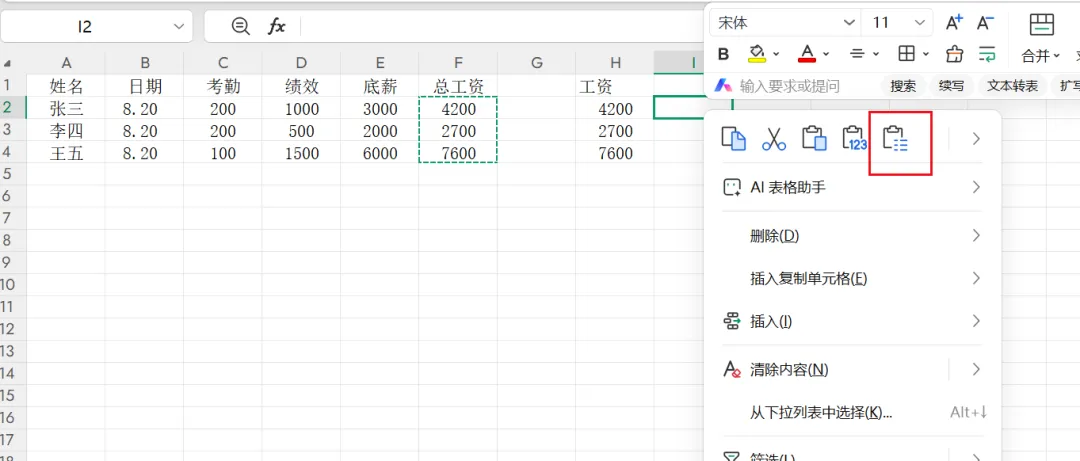Click the format painter brush icon
The image size is (1080, 461).
955,53
